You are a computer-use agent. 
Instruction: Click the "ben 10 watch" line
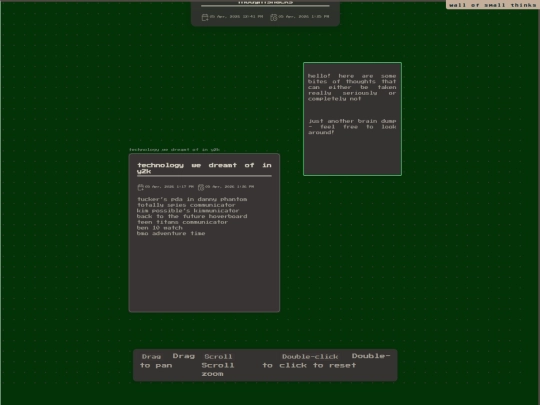click(x=160, y=228)
